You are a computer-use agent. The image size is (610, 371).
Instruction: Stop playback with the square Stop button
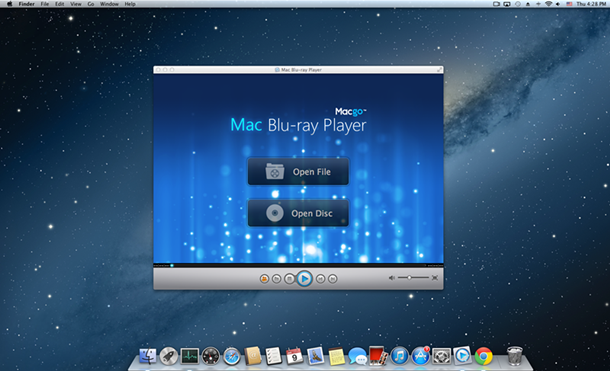coord(289,278)
